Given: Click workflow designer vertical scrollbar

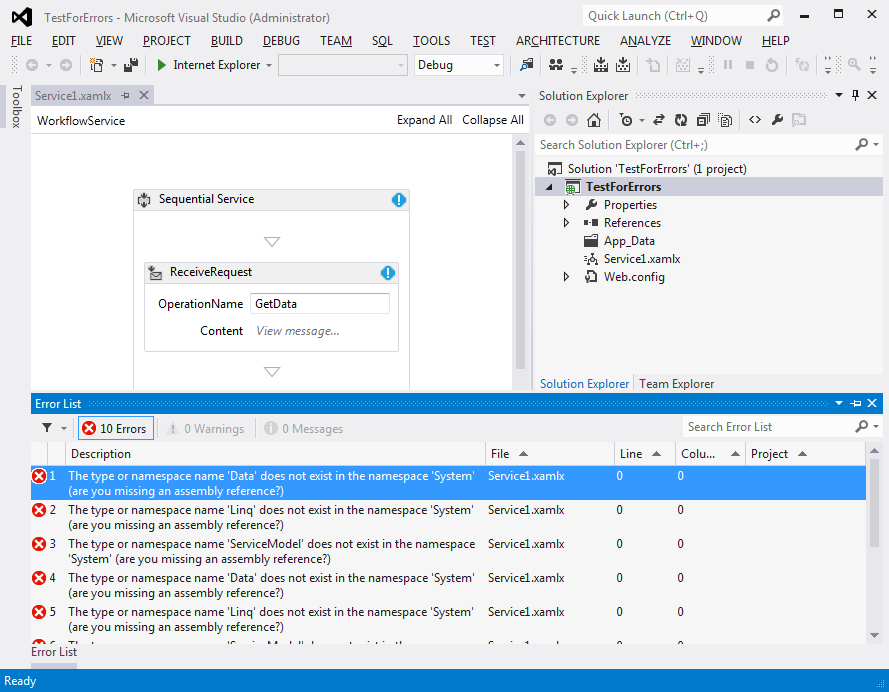Looking at the screenshot, I should tap(520, 261).
